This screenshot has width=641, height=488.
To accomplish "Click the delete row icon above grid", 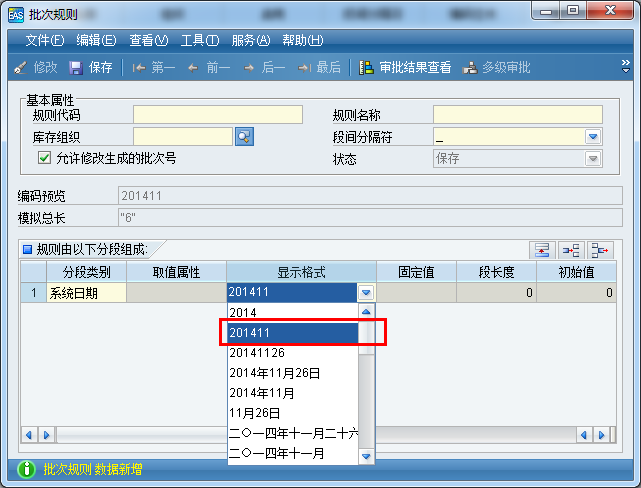I will [600, 250].
